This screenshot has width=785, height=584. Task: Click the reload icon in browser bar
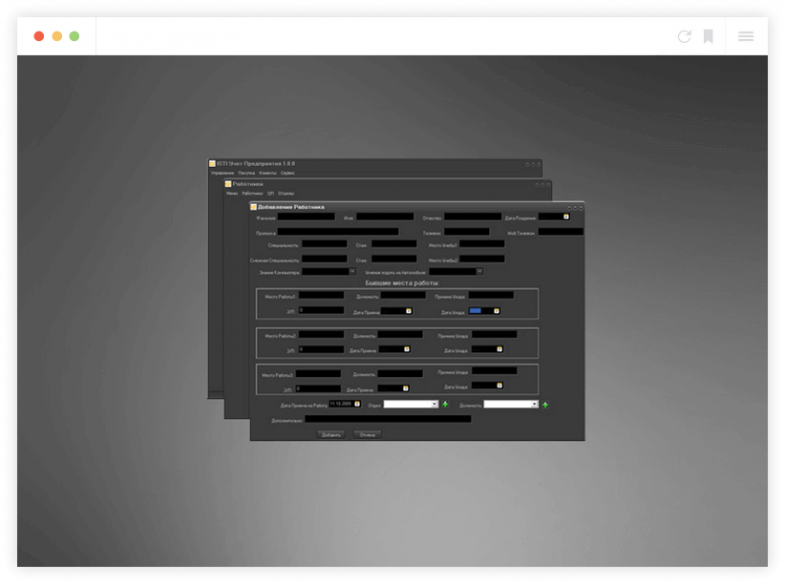click(684, 36)
